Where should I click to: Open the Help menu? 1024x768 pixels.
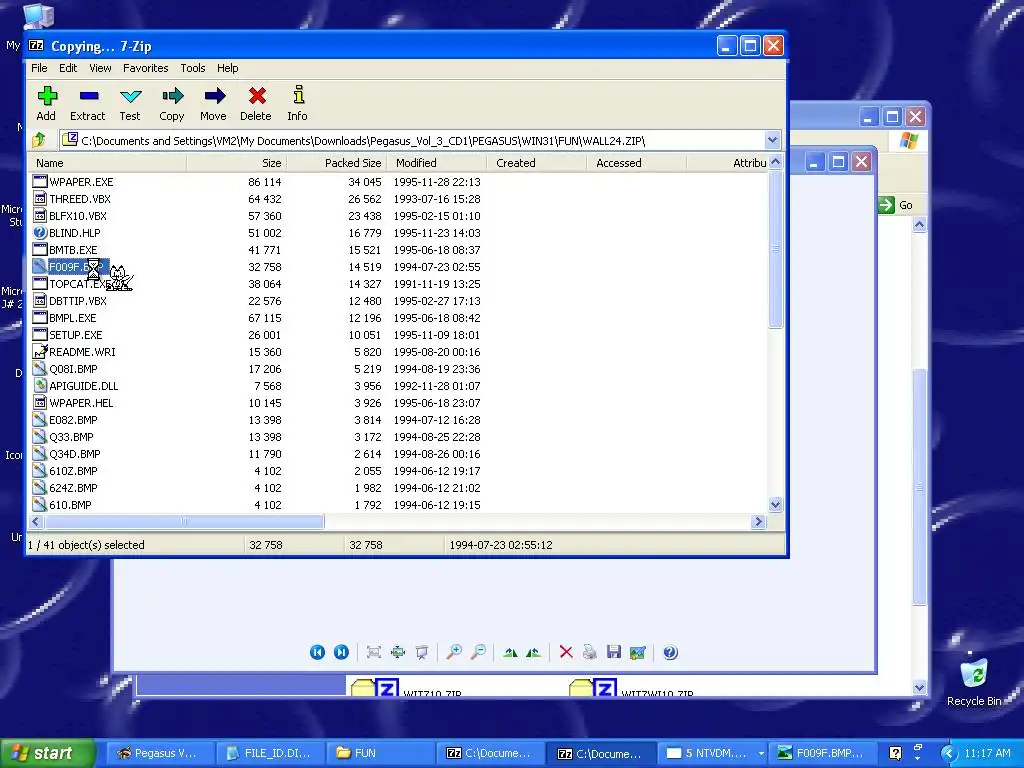(227, 68)
